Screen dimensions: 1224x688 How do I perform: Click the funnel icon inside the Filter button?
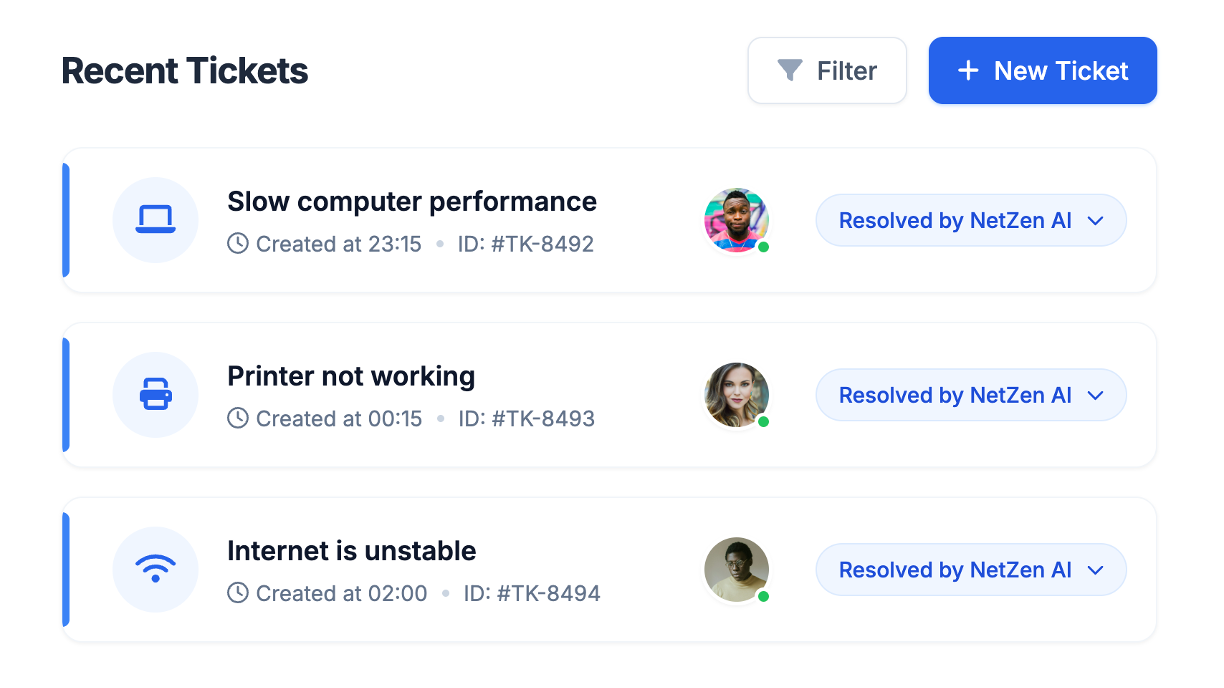click(790, 70)
